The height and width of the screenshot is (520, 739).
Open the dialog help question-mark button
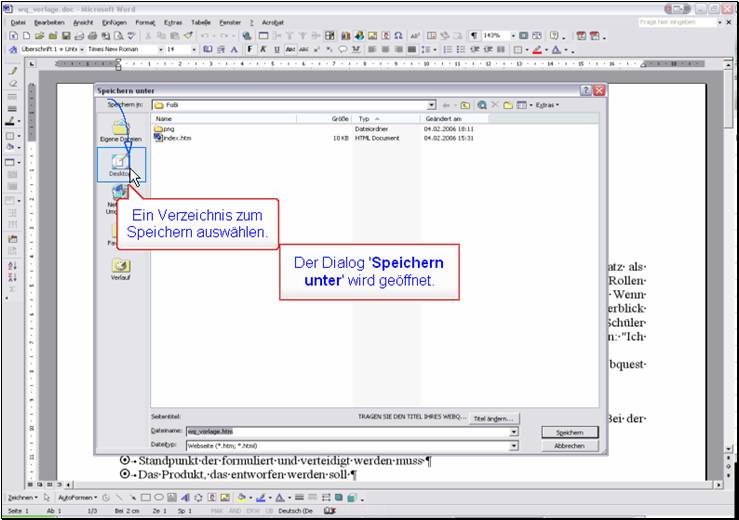[586, 90]
